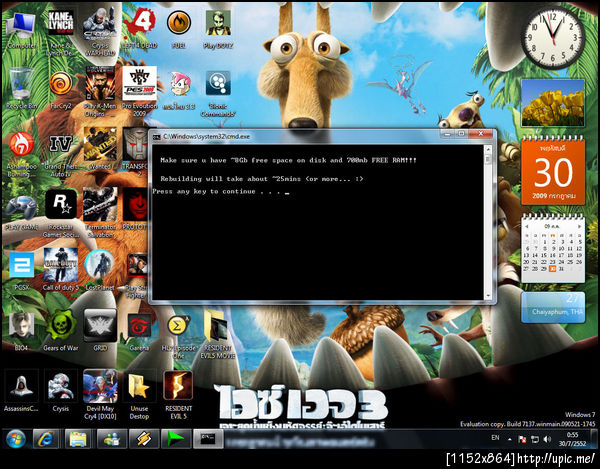Open the Computer desktop icon
600x469 pixels.
pyautogui.click(x=21, y=29)
